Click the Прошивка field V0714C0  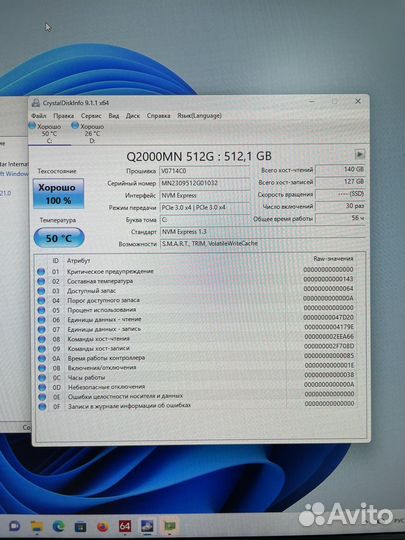click(205, 171)
